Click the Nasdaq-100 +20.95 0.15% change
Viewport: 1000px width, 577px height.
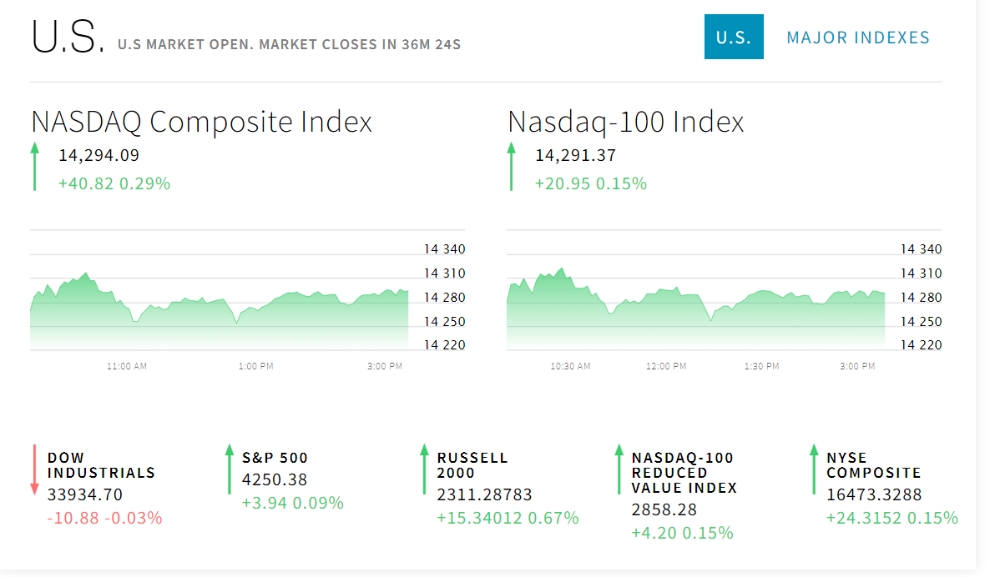tap(591, 184)
